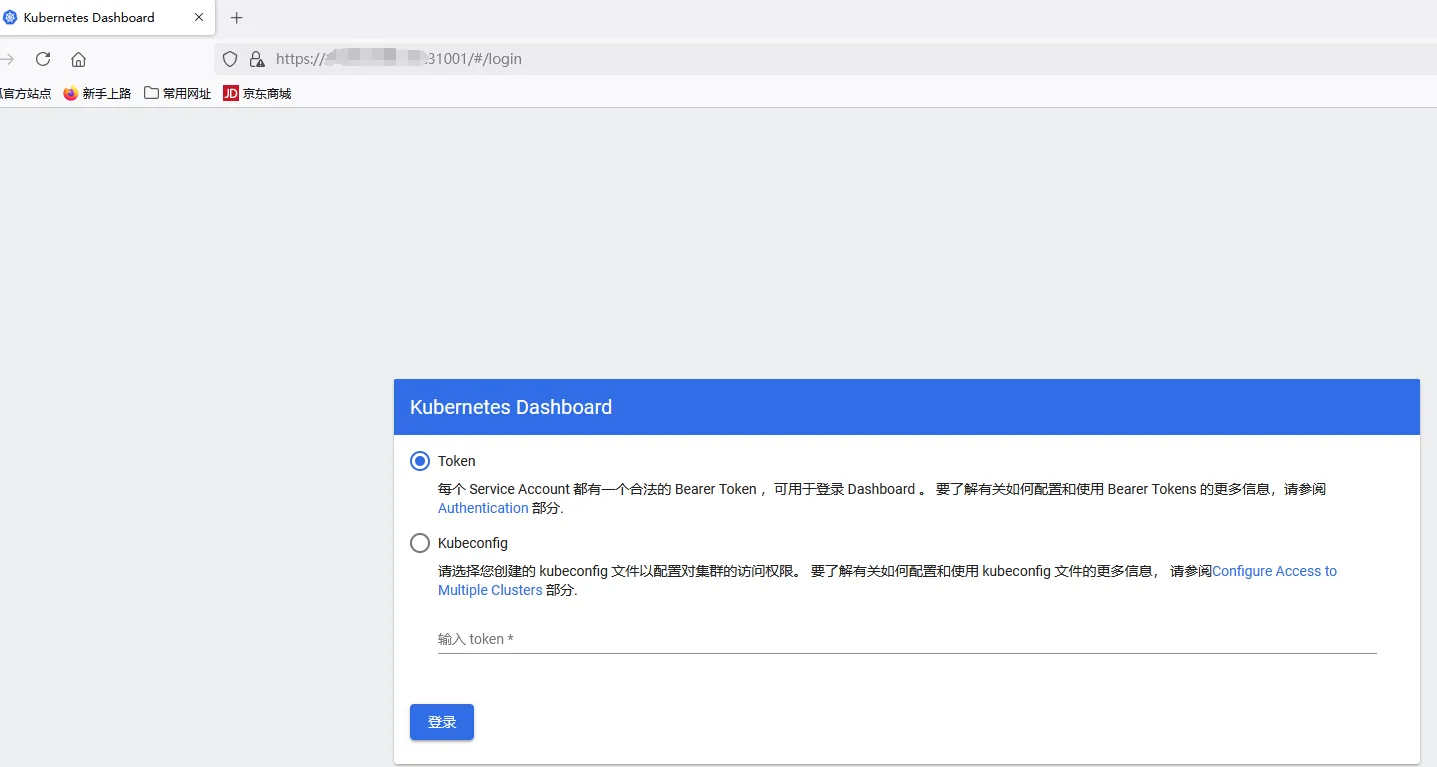Click the forward navigation arrow
This screenshot has width=1437, height=767.
[x=7, y=59]
